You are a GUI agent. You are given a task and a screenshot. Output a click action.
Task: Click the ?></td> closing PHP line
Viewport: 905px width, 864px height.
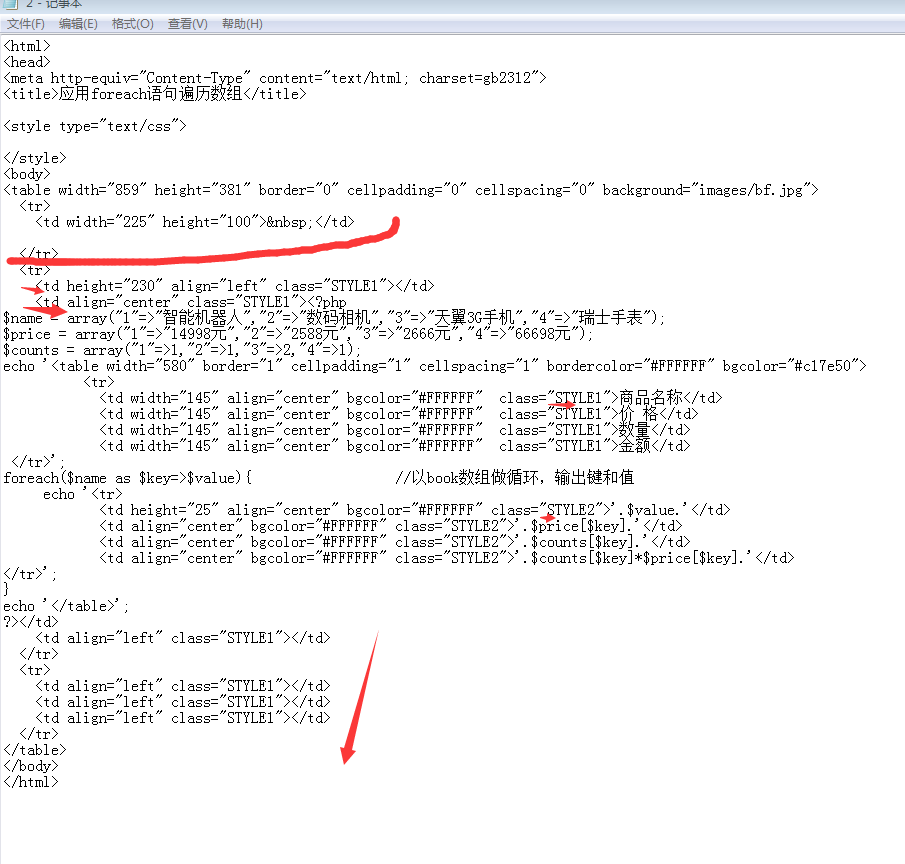tap(31, 622)
